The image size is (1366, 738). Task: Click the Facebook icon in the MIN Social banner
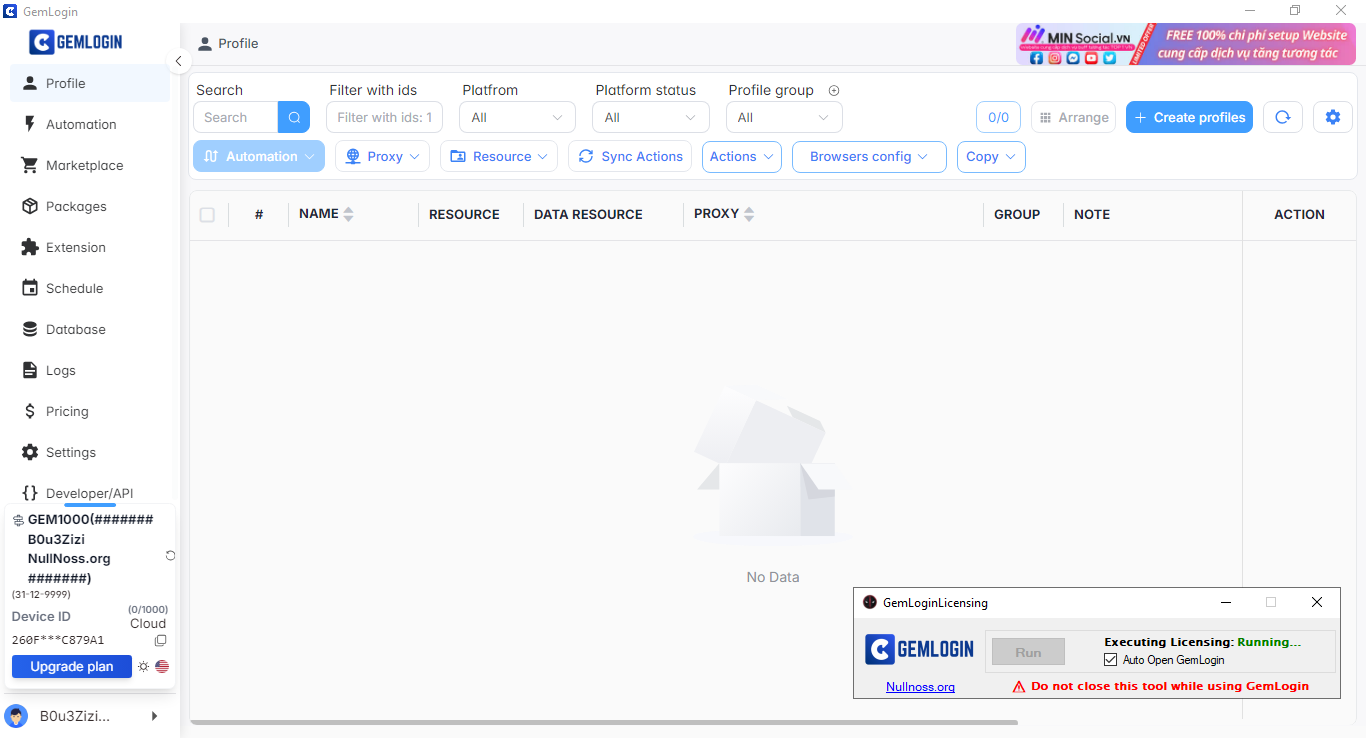click(x=1036, y=58)
